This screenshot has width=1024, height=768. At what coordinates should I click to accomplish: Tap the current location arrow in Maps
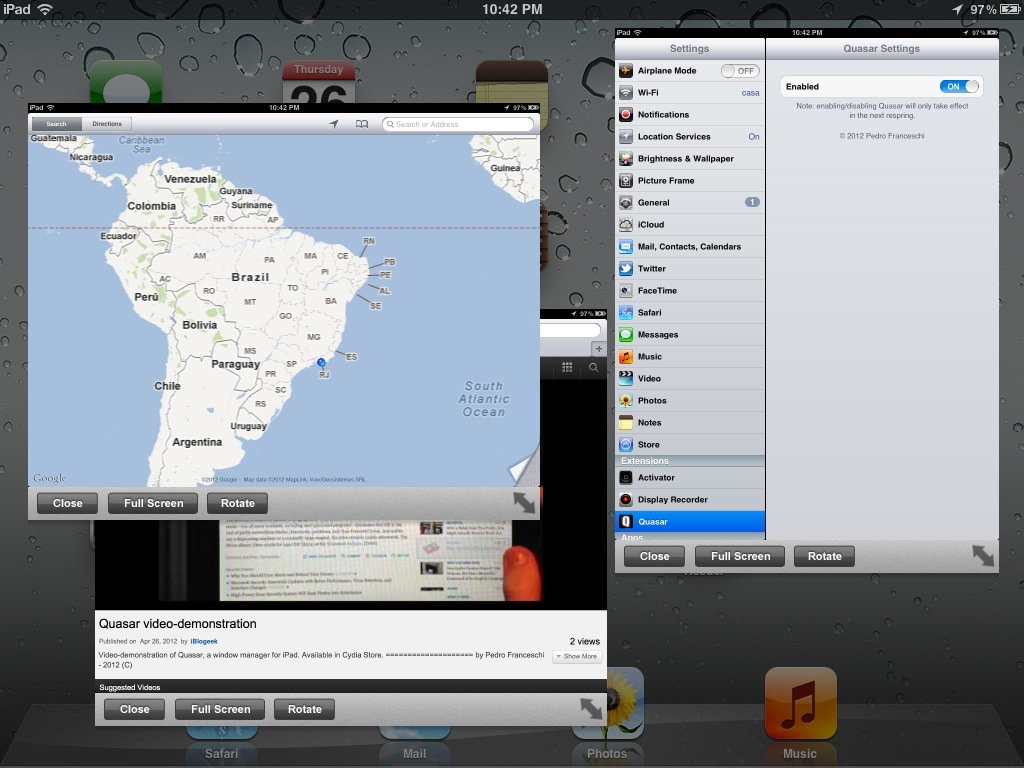[x=334, y=124]
